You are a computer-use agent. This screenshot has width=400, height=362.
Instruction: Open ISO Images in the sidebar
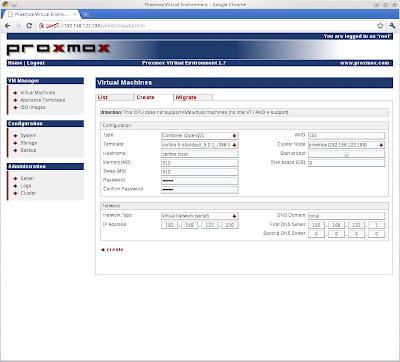[x=33, y=107]
